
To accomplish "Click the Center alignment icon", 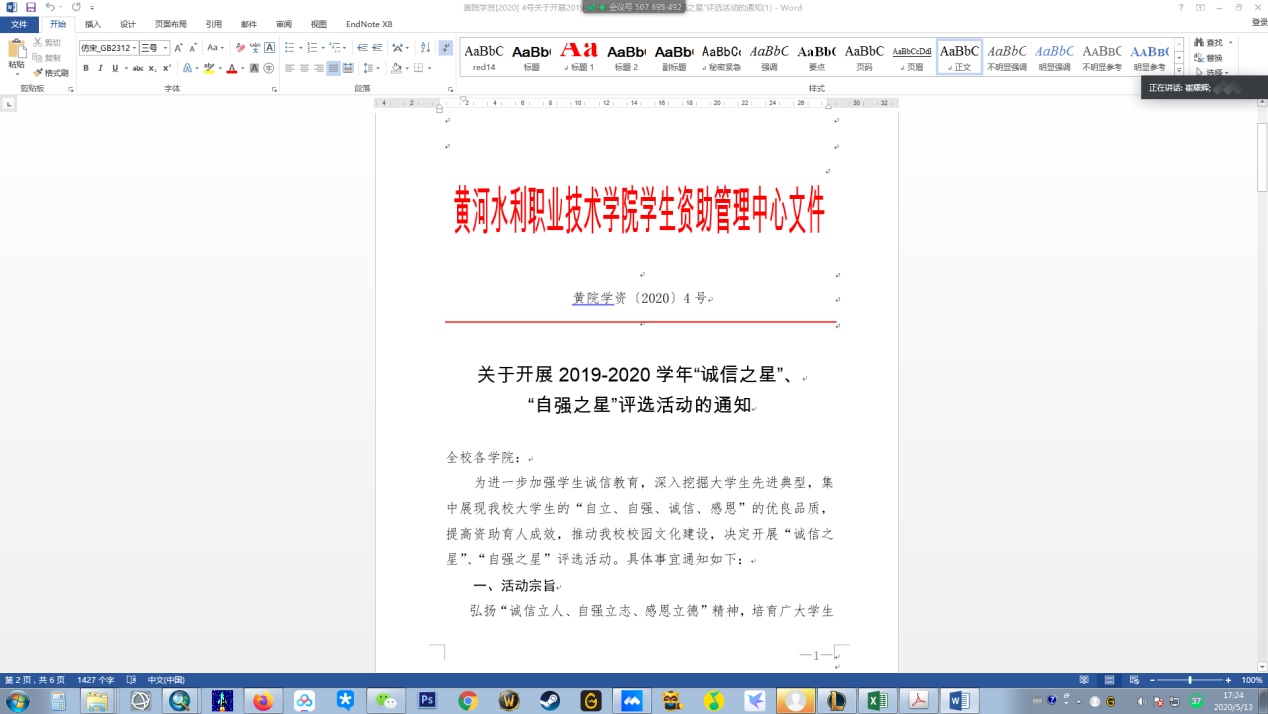I will click(304, 68).
